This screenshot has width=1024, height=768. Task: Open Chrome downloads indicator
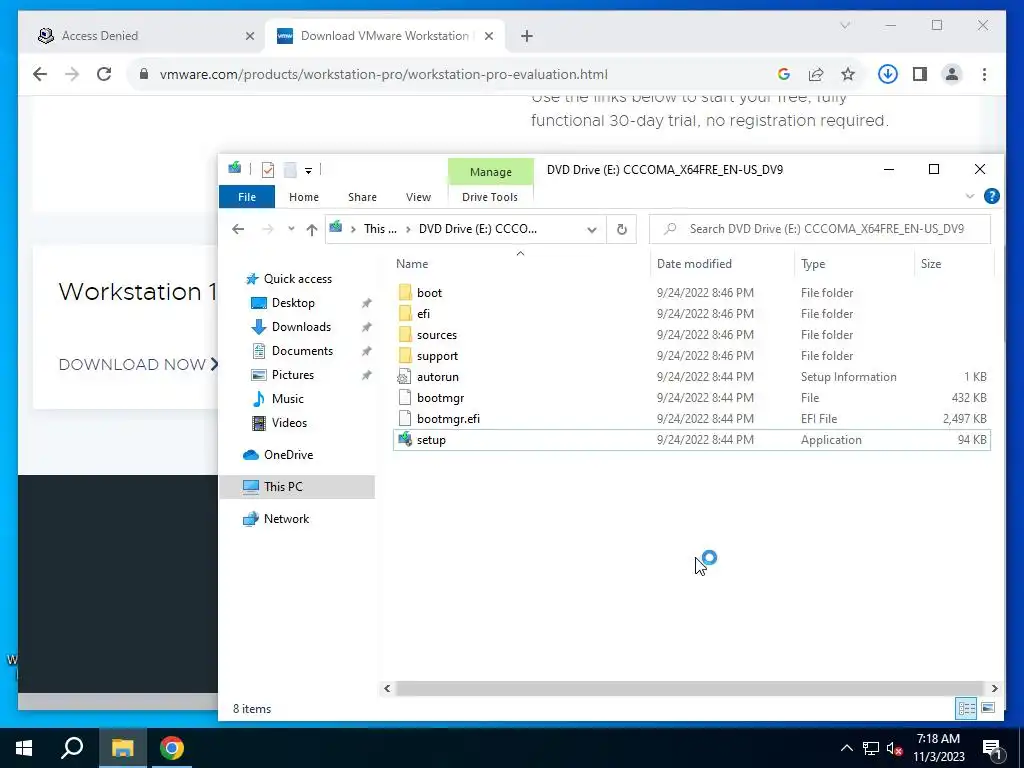[x=887, y=74]
